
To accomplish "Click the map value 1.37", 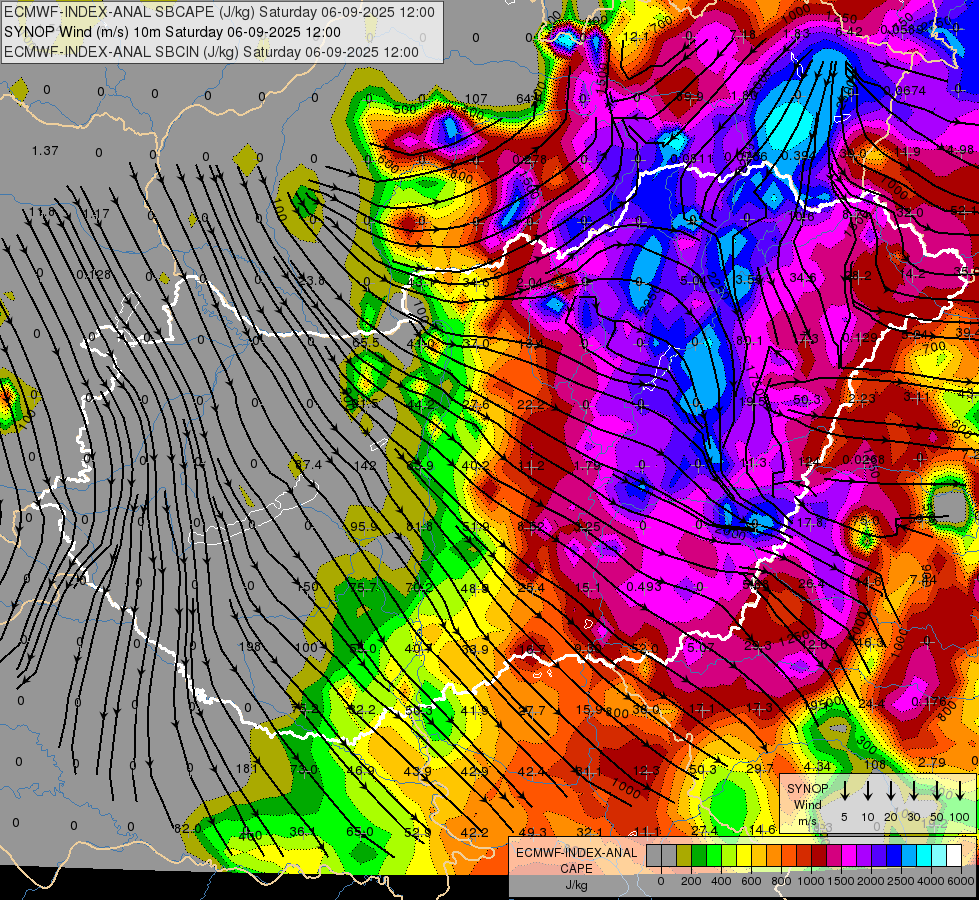I will point(45,151).
